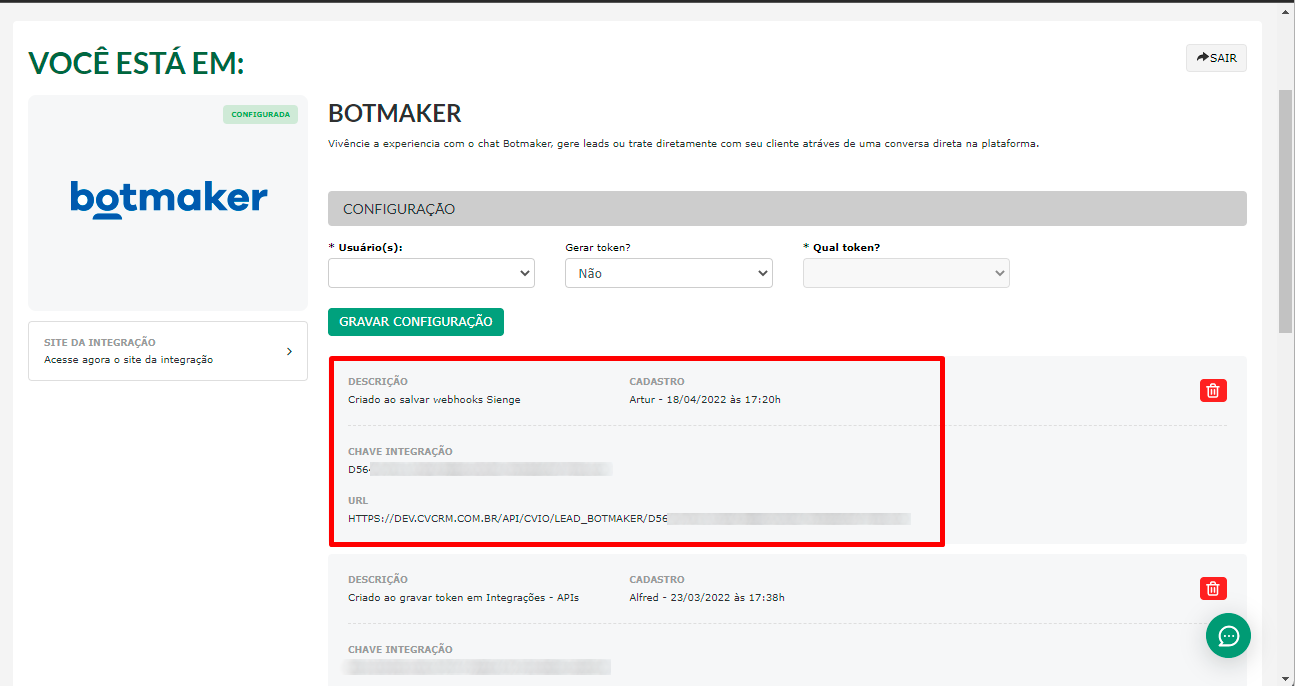Click the LEAD_BOTMAKER URL text
The height and width of the screenshot is (686, 1295).
coord(629,518)
